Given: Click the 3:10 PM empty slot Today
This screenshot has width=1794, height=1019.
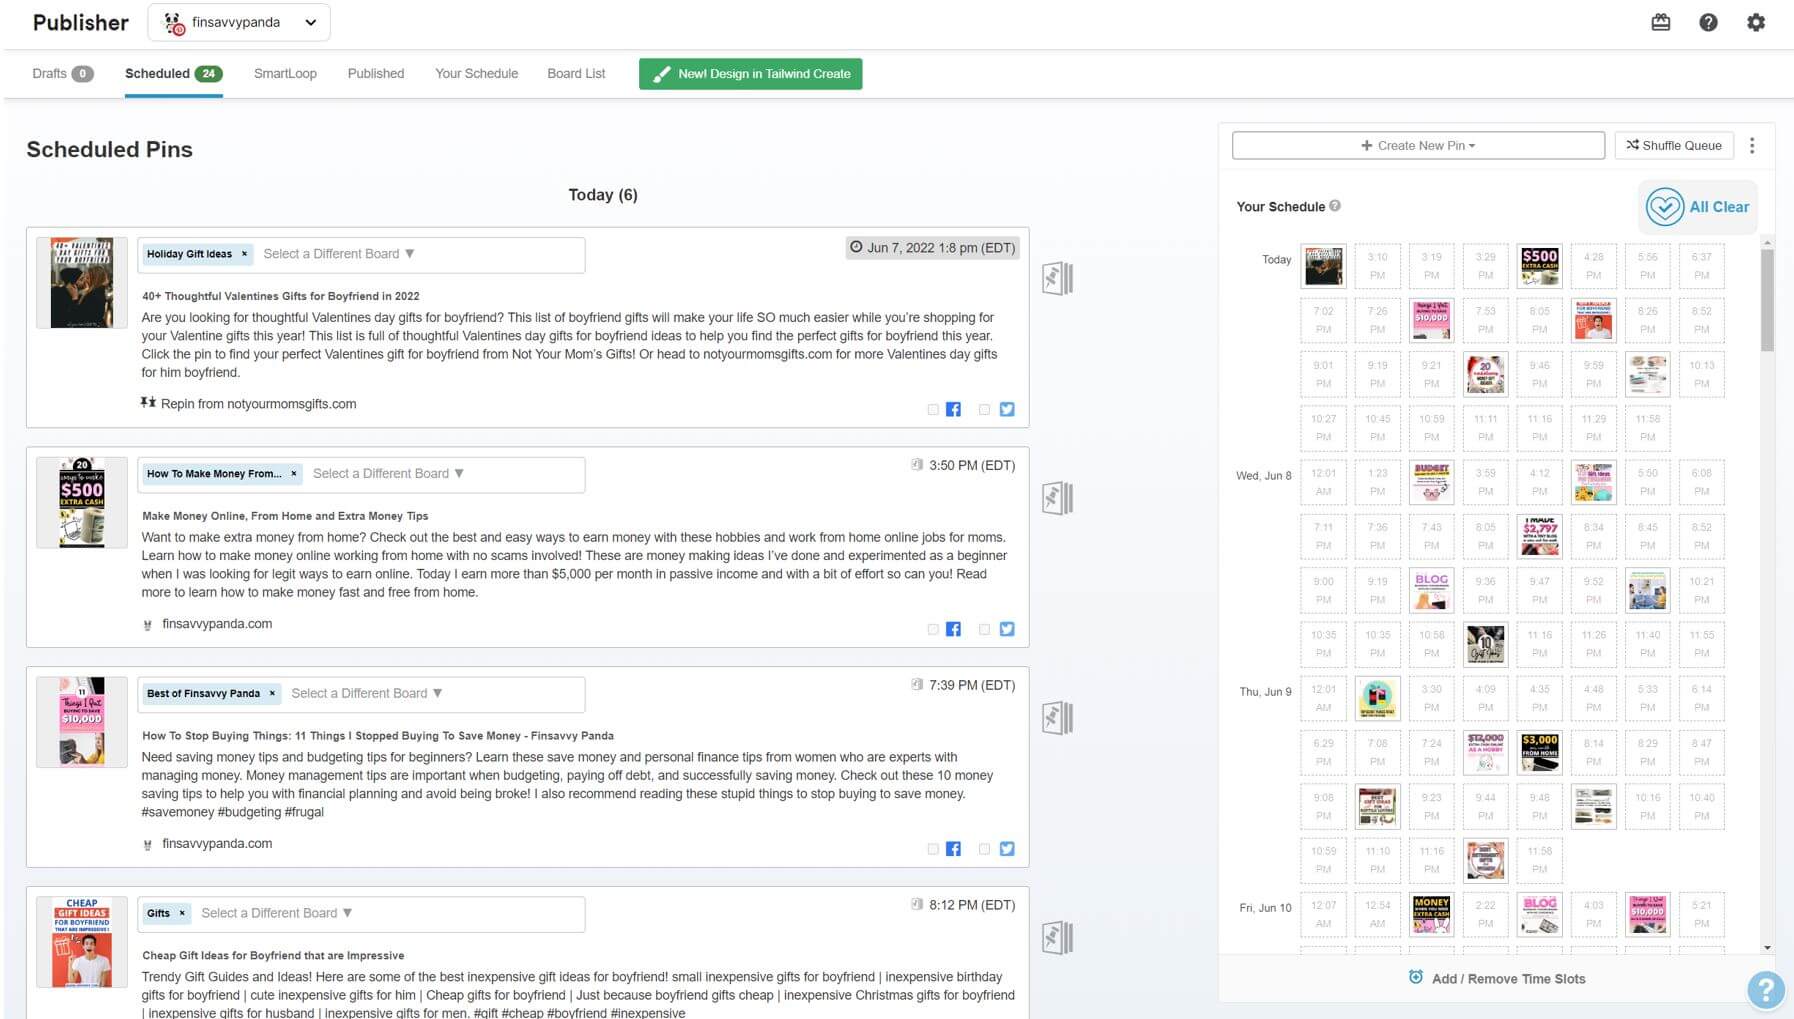Looking at the screenshot, I should coord(1377,266).
